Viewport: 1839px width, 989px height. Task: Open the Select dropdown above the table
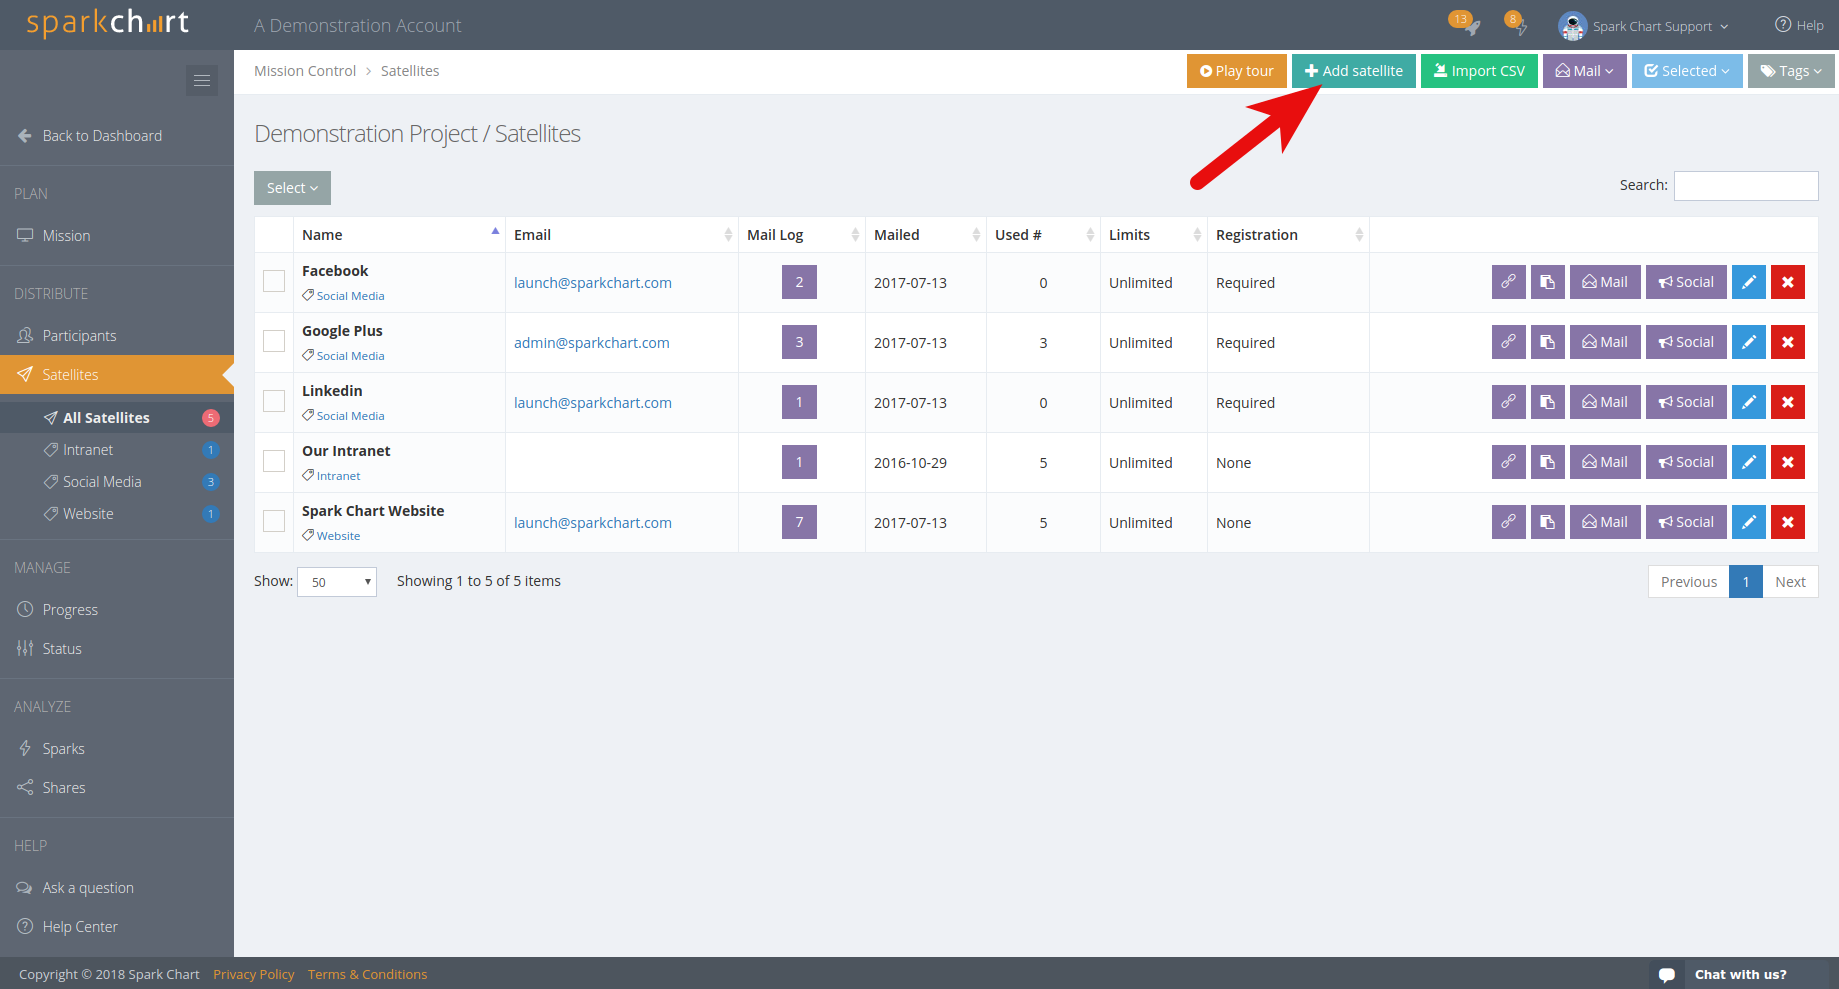[x=292, y=188]
